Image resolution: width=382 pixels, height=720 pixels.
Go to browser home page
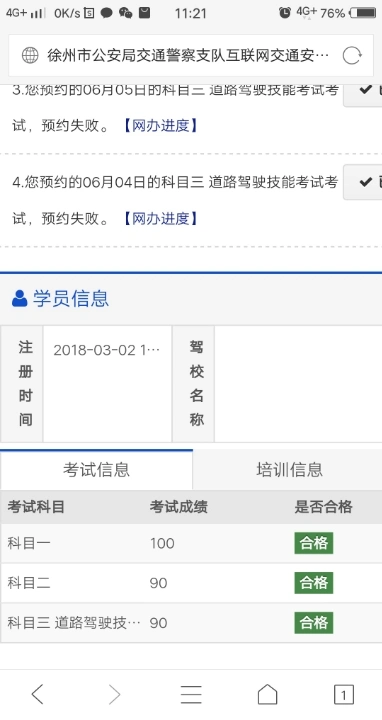tap(267, 694)
